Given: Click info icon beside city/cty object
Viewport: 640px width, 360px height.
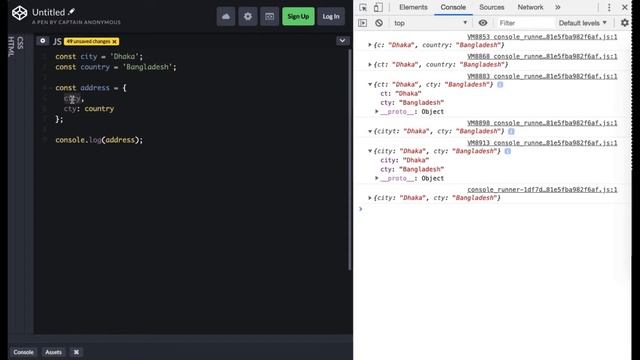Looking at the screenshot, I should click(x=507, y=151).
